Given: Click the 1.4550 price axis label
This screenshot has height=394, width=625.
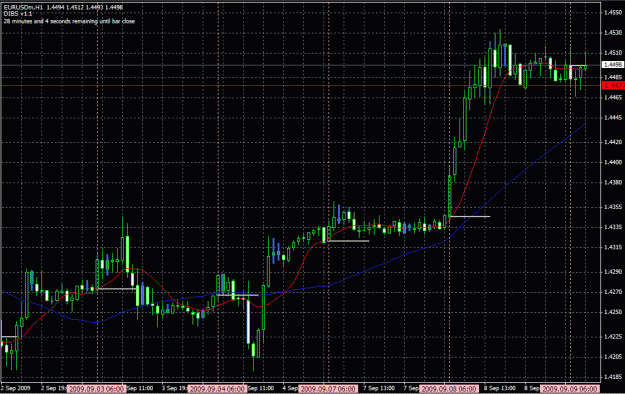Looking at the screenshot, I should pyautogui.click(x=613, y=12).
